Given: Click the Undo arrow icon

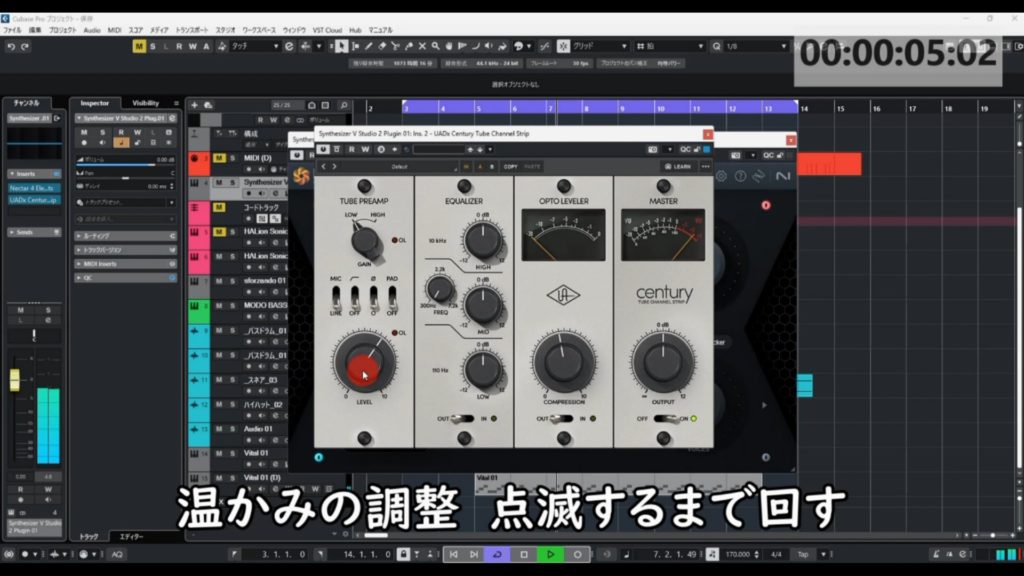Looking at the screenshot, I should 10,46.
